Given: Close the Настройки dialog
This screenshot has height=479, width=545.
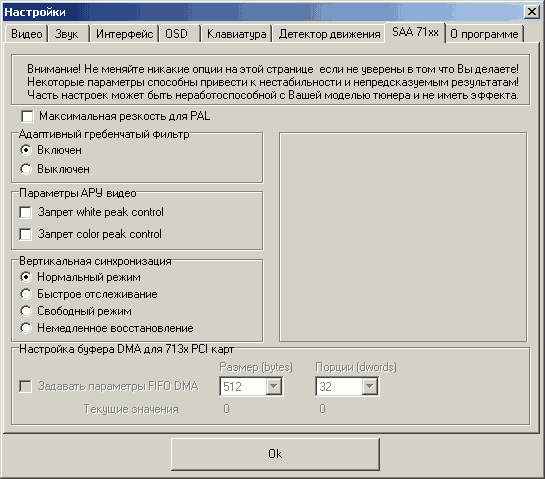Looking at the screenshot, I should (x=532, y=12).
